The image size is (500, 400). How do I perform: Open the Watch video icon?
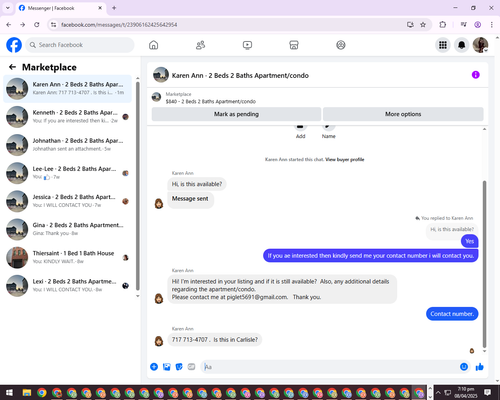[x=247, y=45]
